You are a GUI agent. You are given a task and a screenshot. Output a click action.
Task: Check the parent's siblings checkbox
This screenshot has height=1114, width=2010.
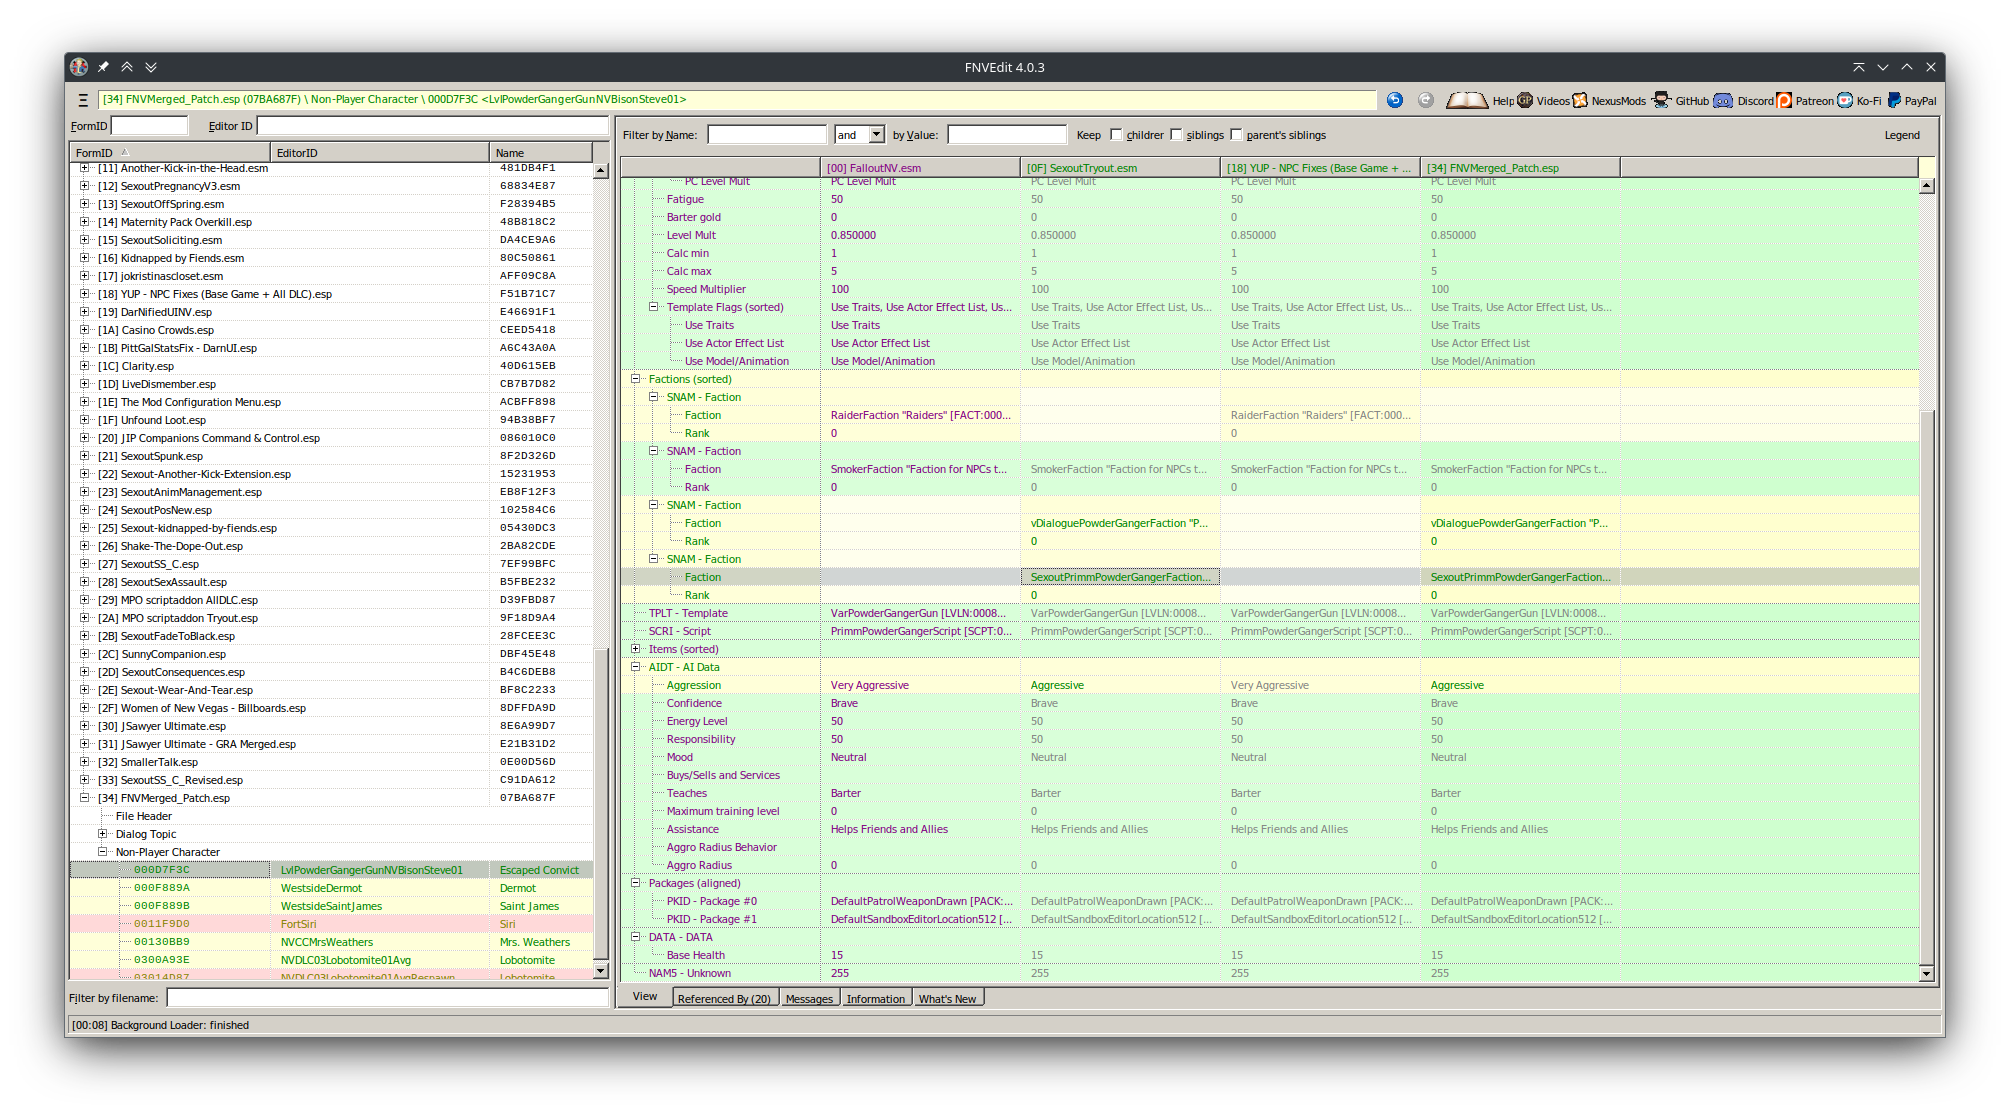click(x=1237, y=135)
